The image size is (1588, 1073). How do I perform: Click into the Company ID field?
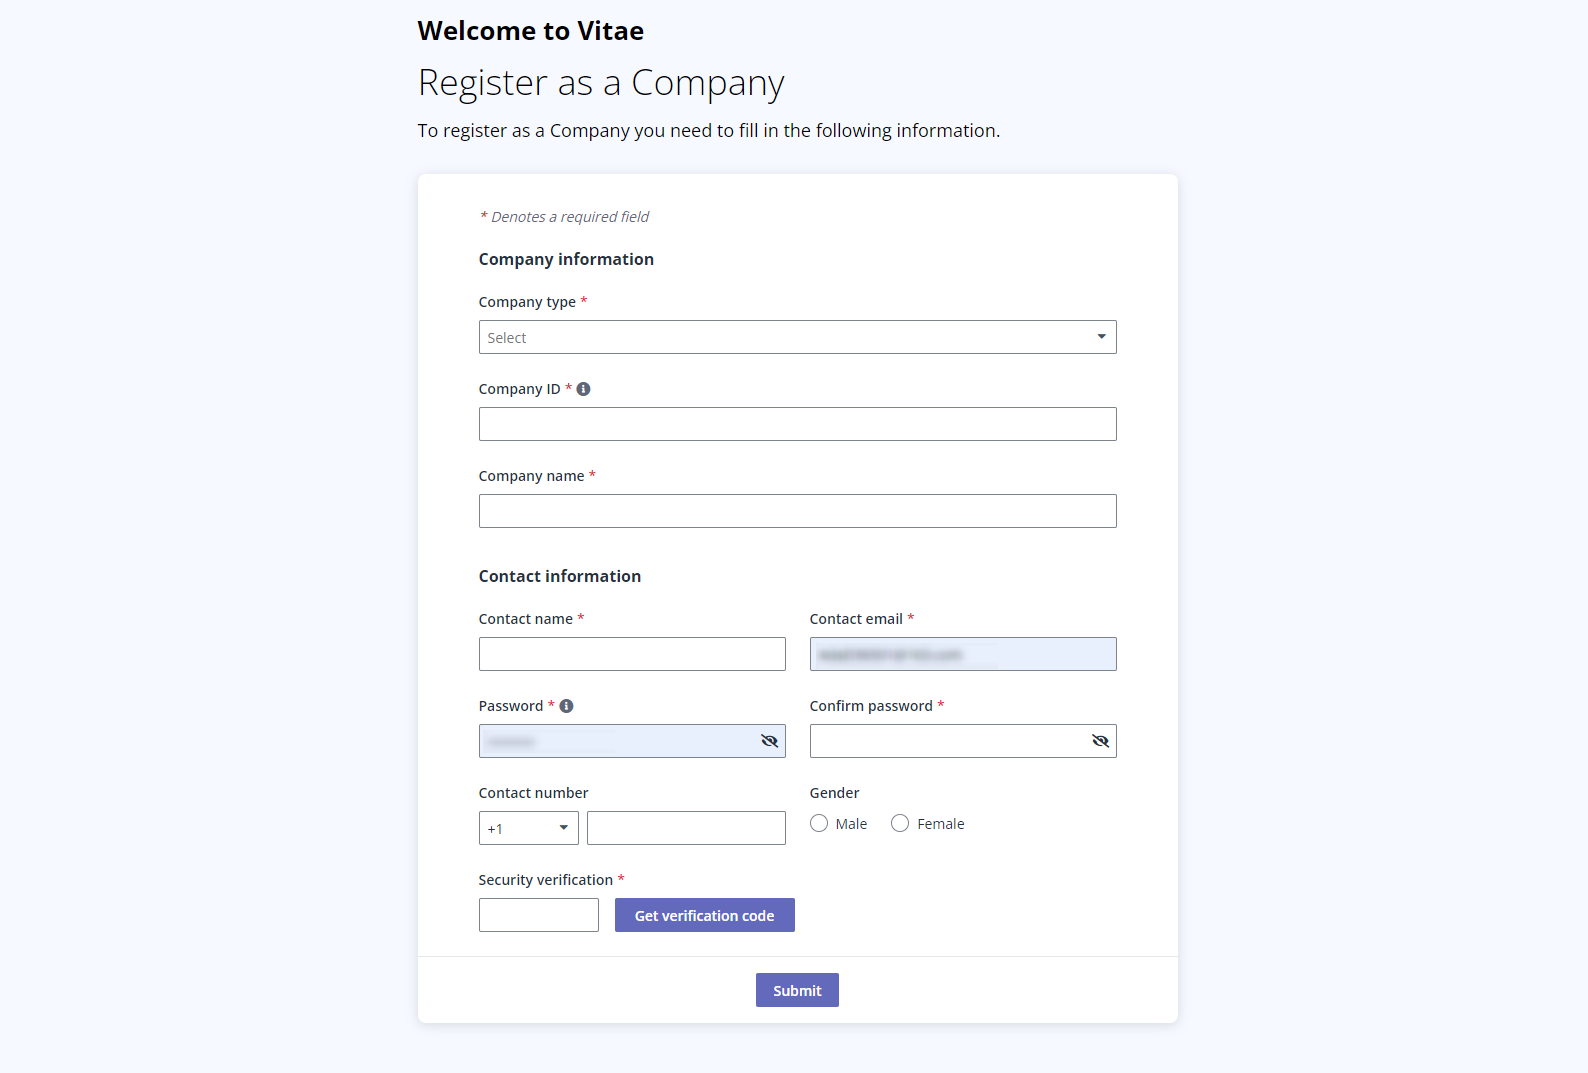click(x=797, y=424)
